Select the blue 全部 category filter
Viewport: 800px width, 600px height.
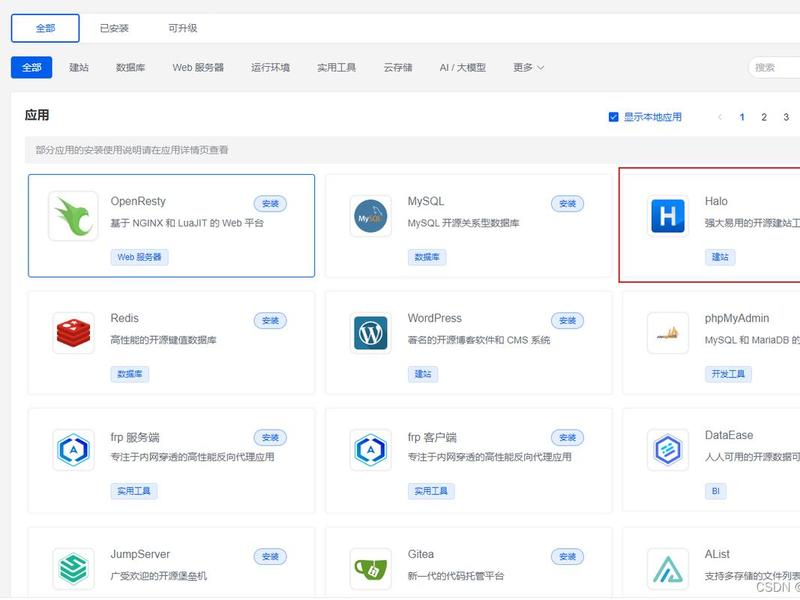(32, 67)
